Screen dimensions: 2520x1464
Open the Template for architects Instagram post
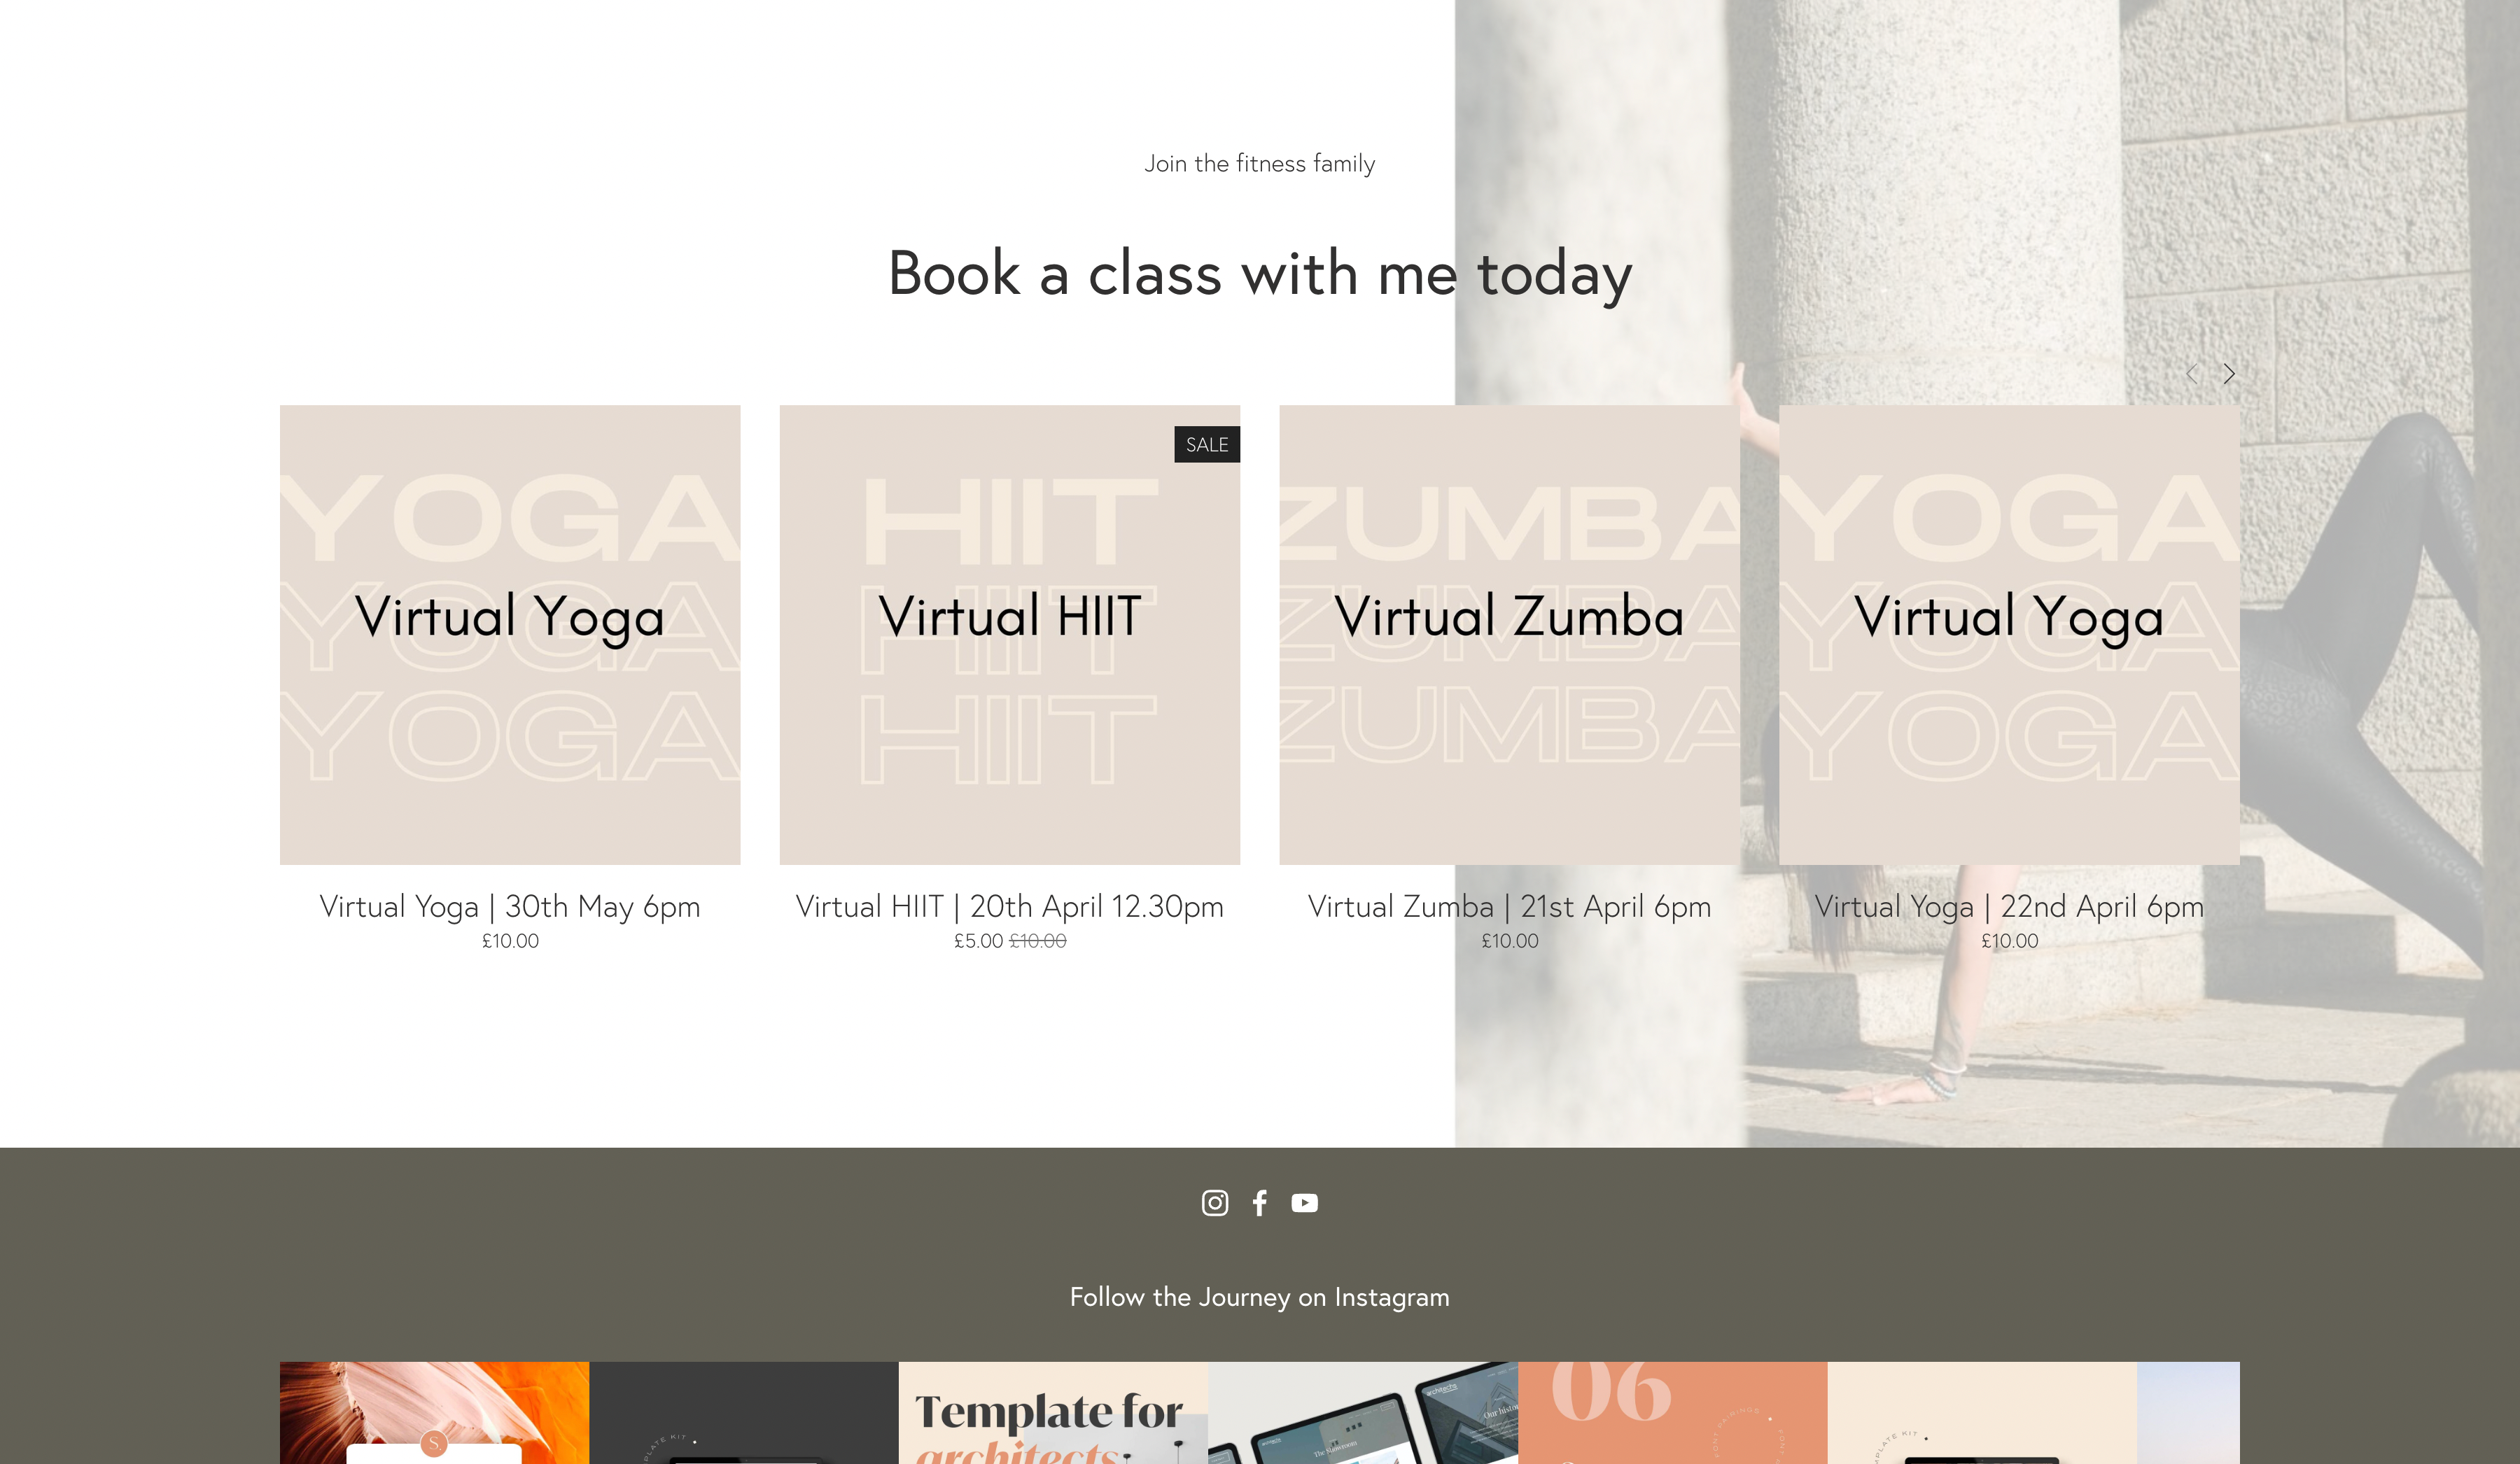click(1053, 1413)
